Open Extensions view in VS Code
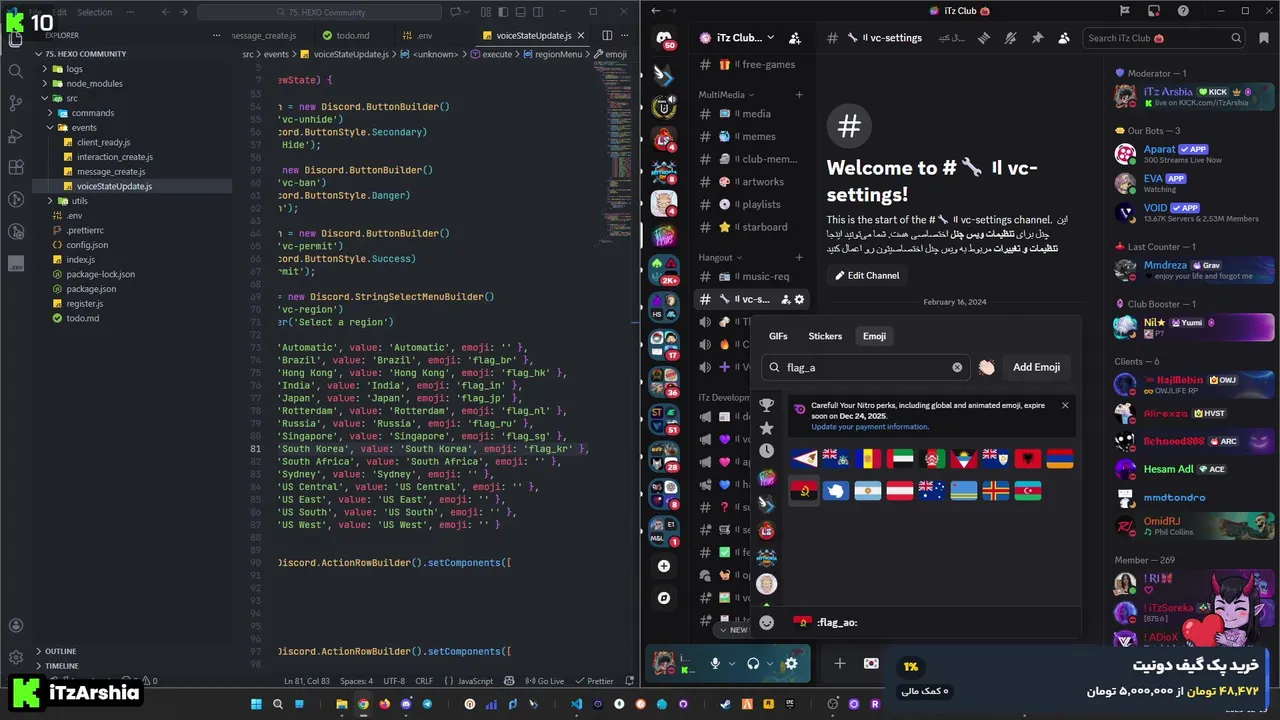1280x720 pixels. coord(15,167)
